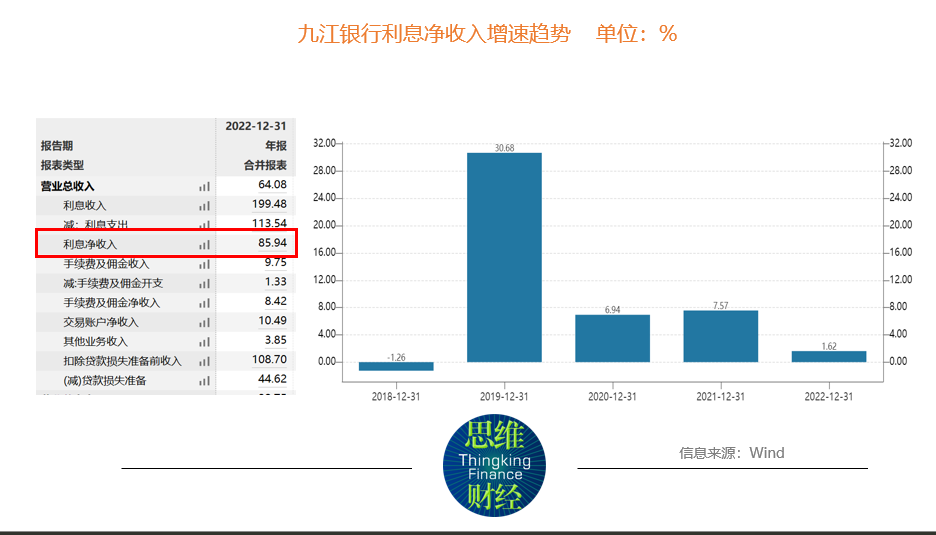Click the value 10.49 cell
This screenshot has height=535, width=936.
[272, 321]
